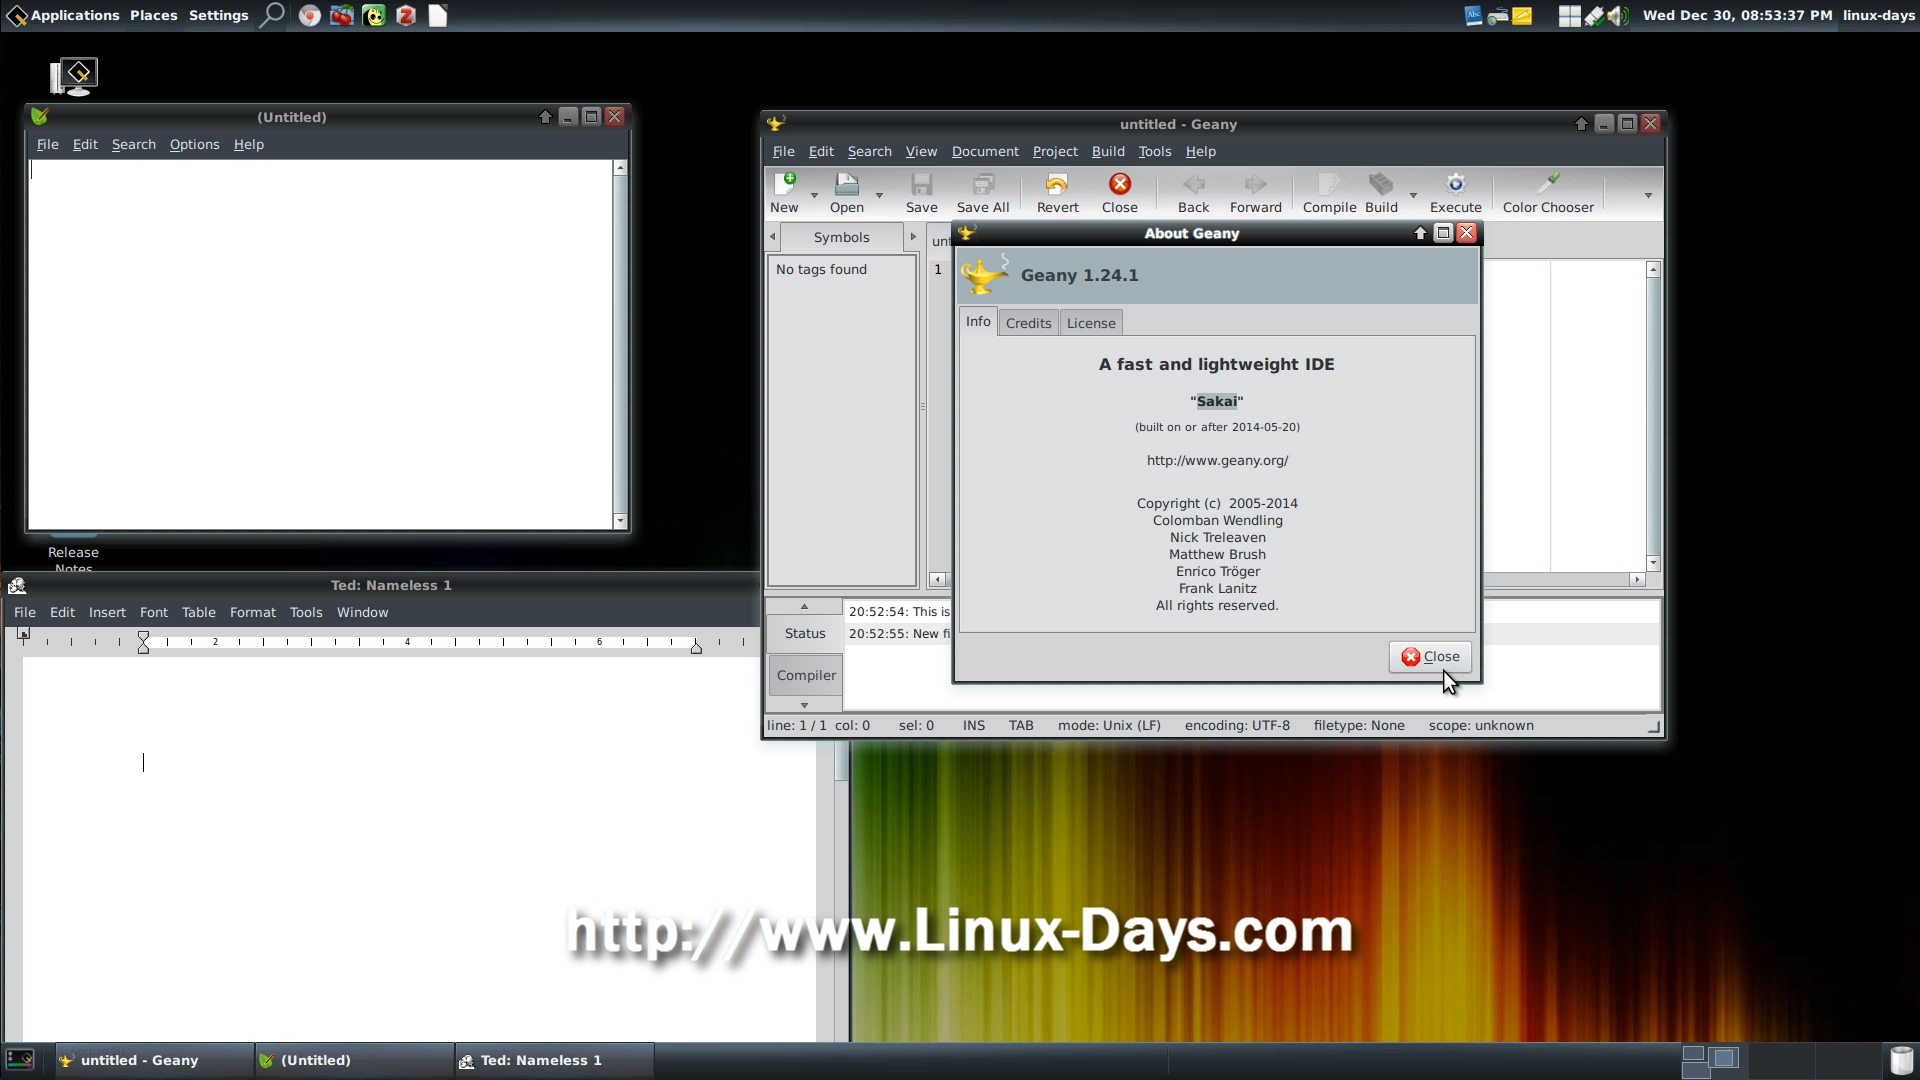The width and height of the screenshot is (1920, 1080).
Task: Click the Open file icon in Geany toolbar
Action: [x=846, y=184]
